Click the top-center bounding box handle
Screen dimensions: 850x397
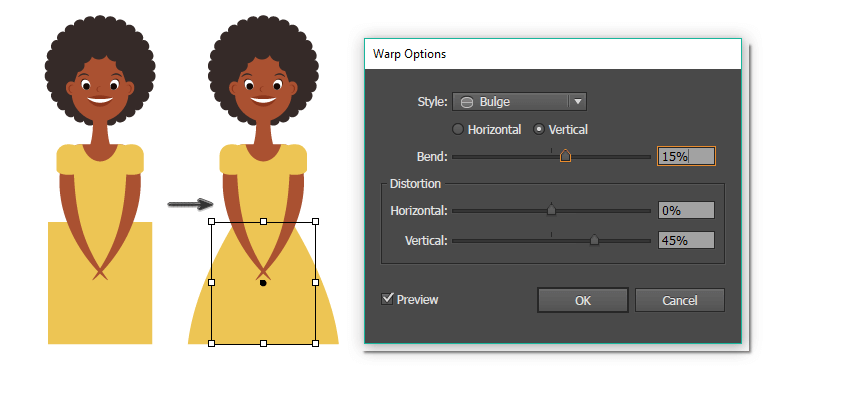click(x=263, y=221)
